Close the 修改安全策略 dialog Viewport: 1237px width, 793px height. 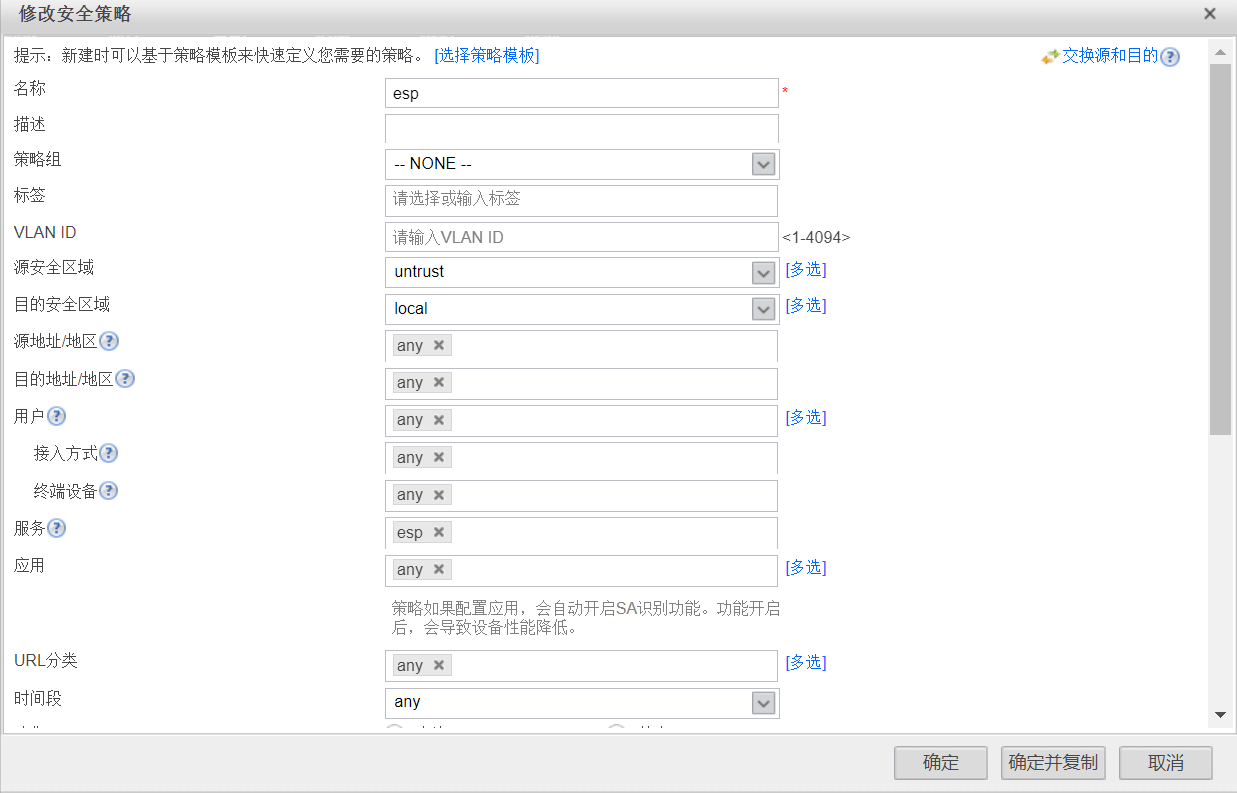(1210, 14)
